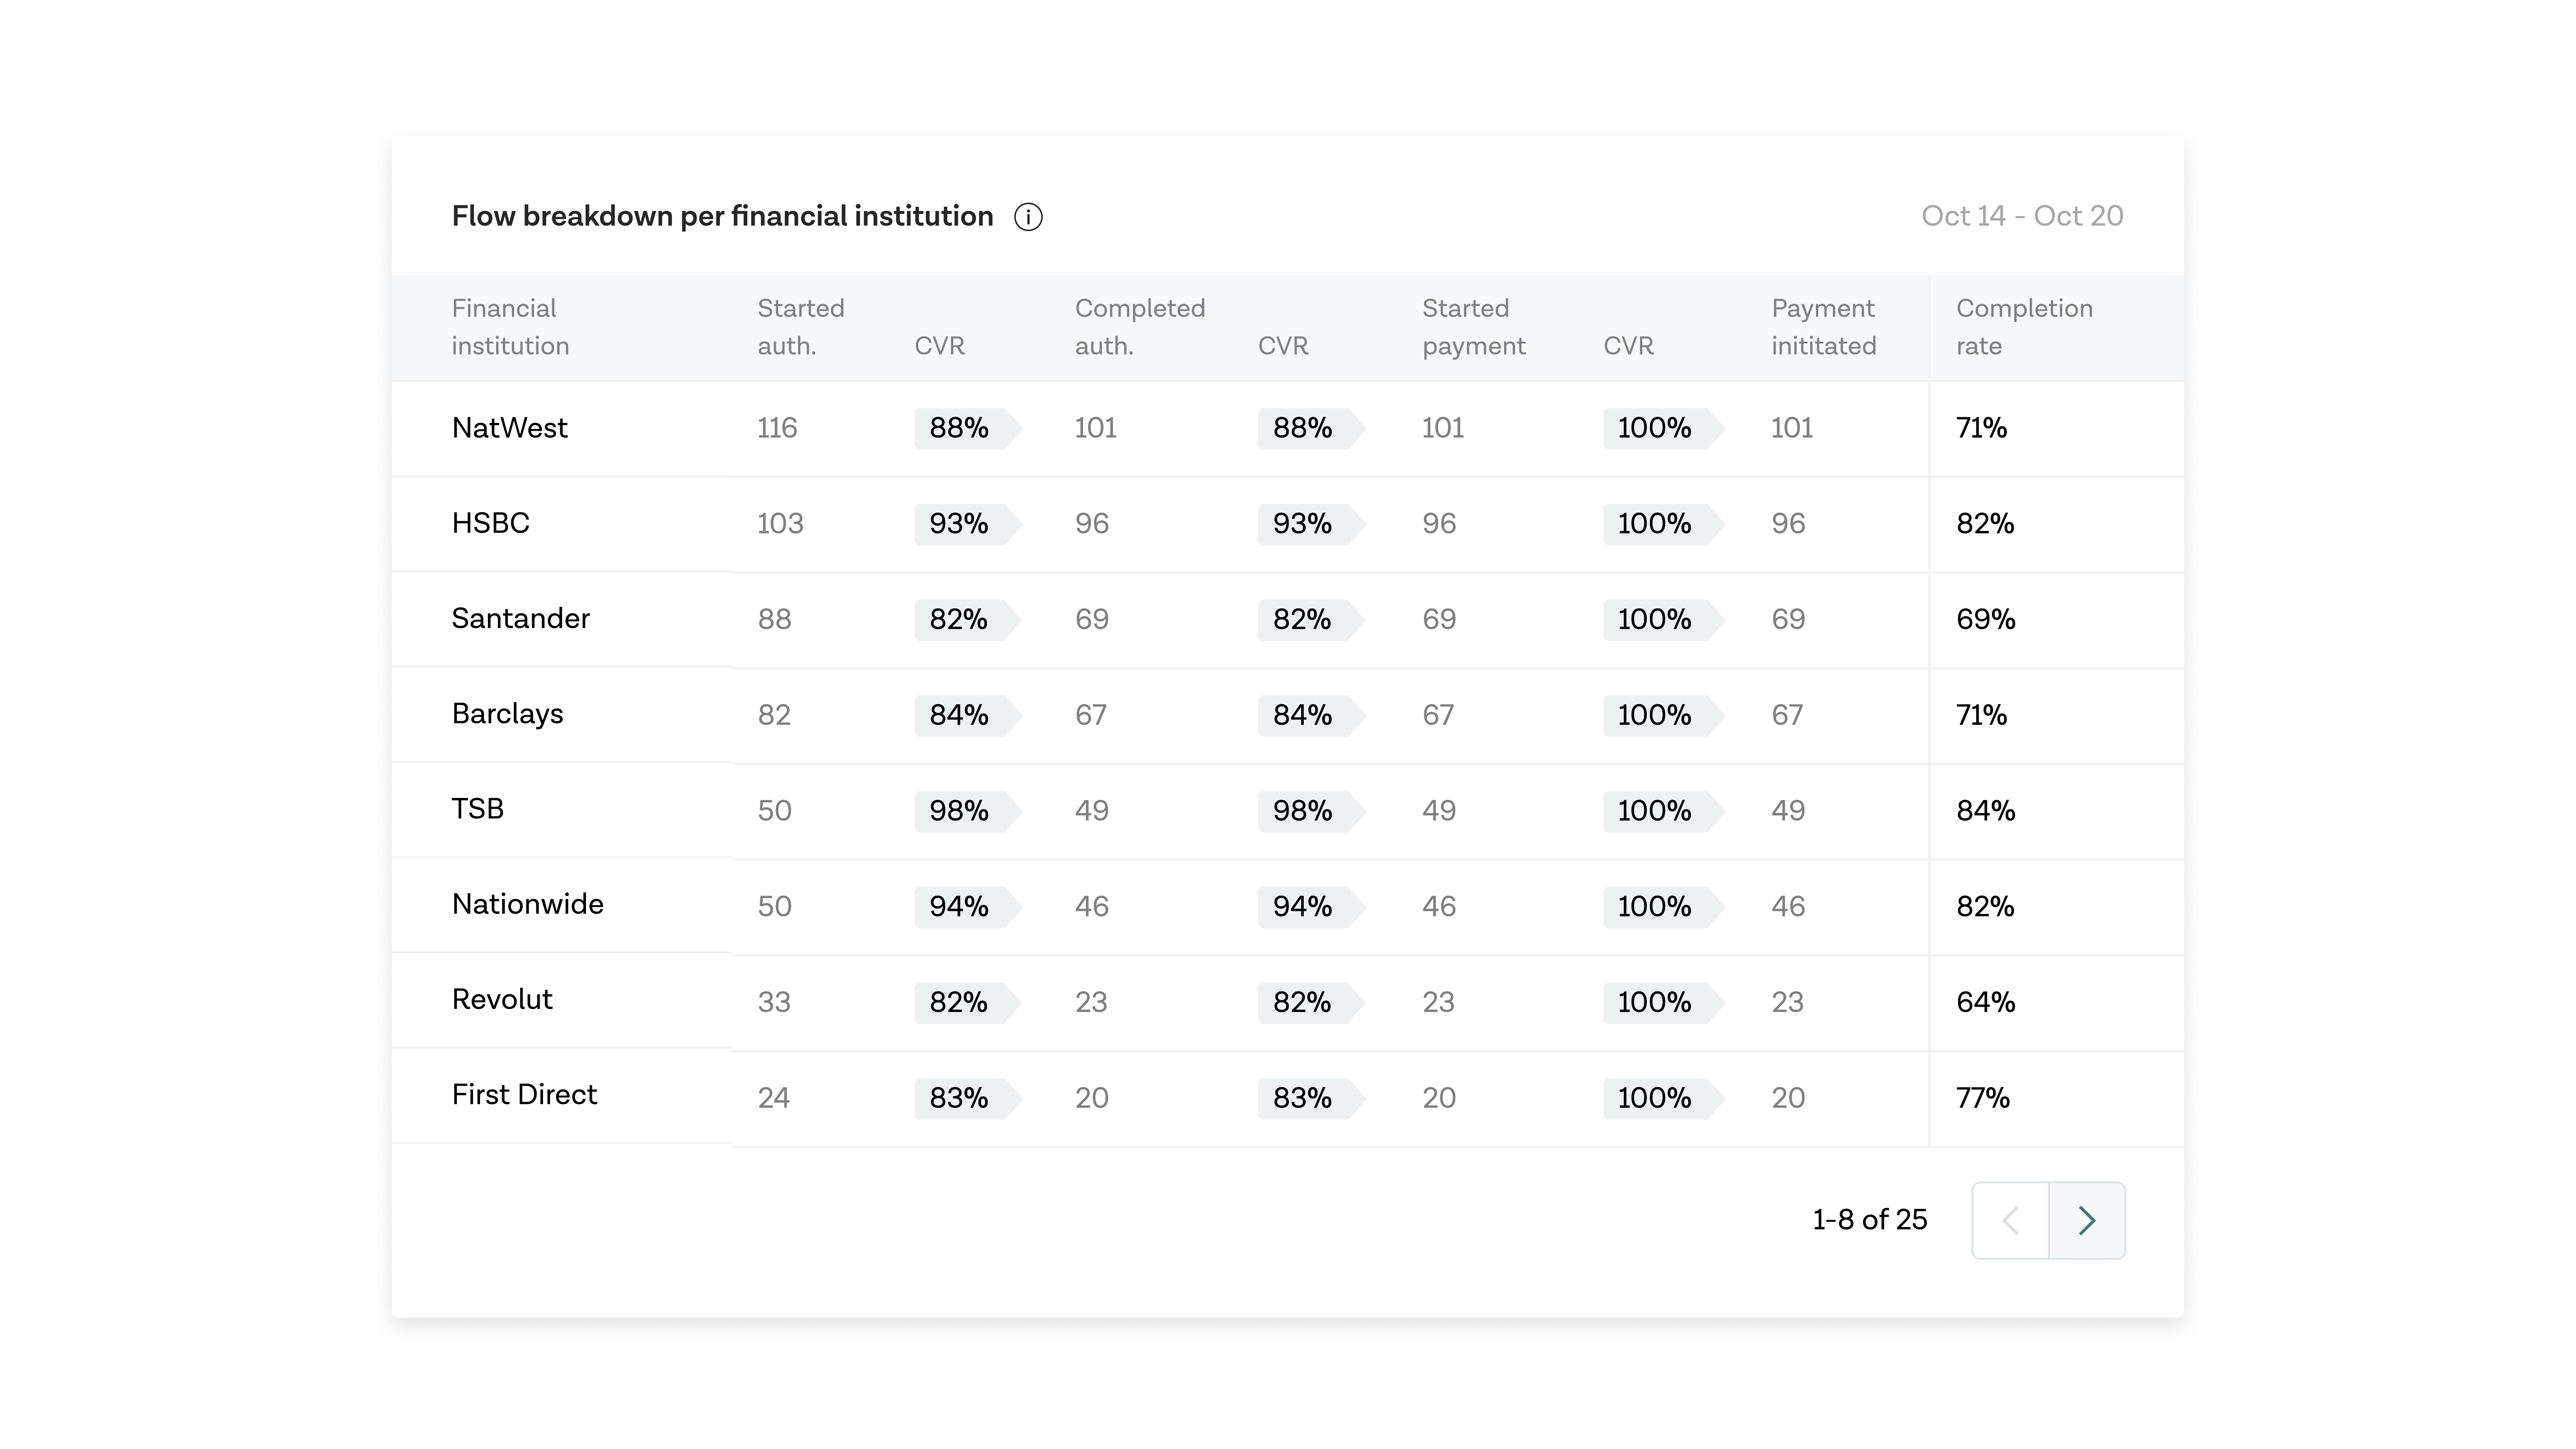Select the NatWest row name
2576x1449 pixels.
[x=509, y=428]
